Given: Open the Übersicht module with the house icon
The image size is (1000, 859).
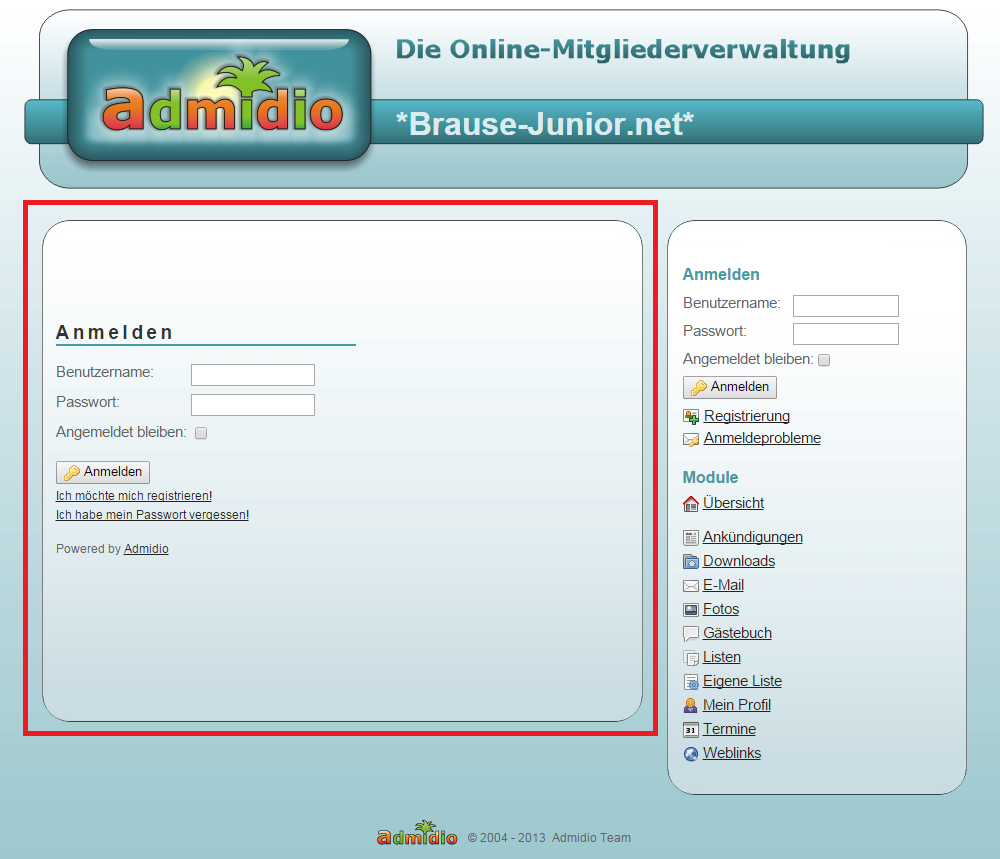Looking at the screenshot, I should click(x=690, y=503).
